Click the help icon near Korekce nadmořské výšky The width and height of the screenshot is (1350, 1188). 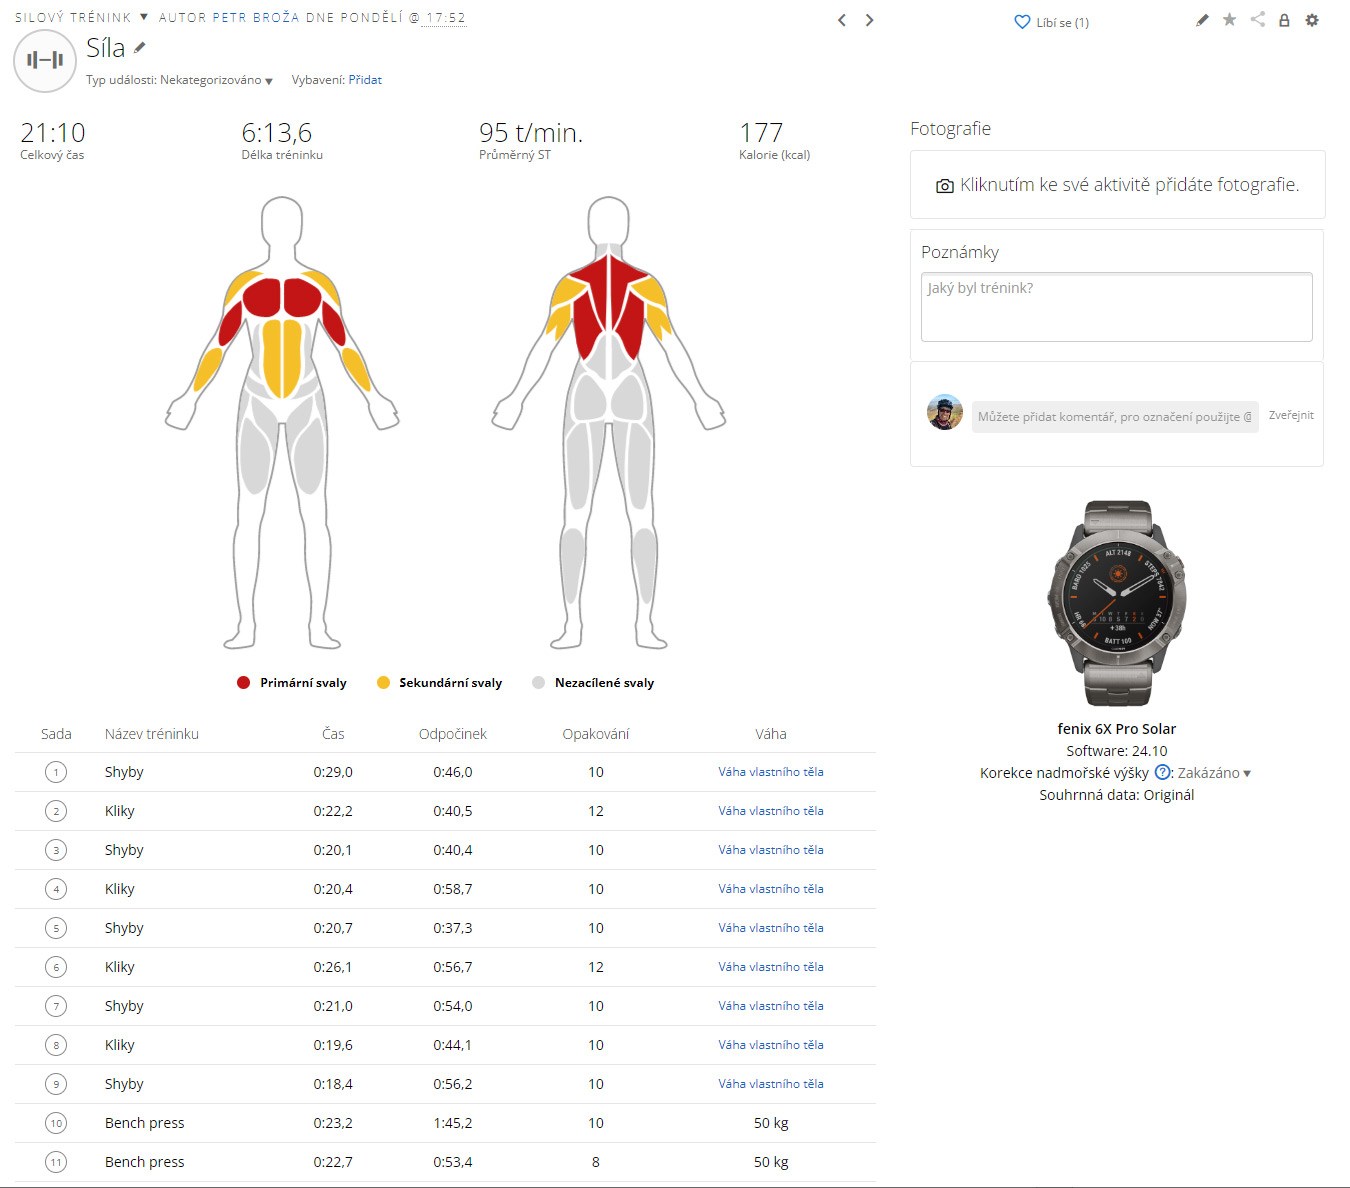point(1162,773)
